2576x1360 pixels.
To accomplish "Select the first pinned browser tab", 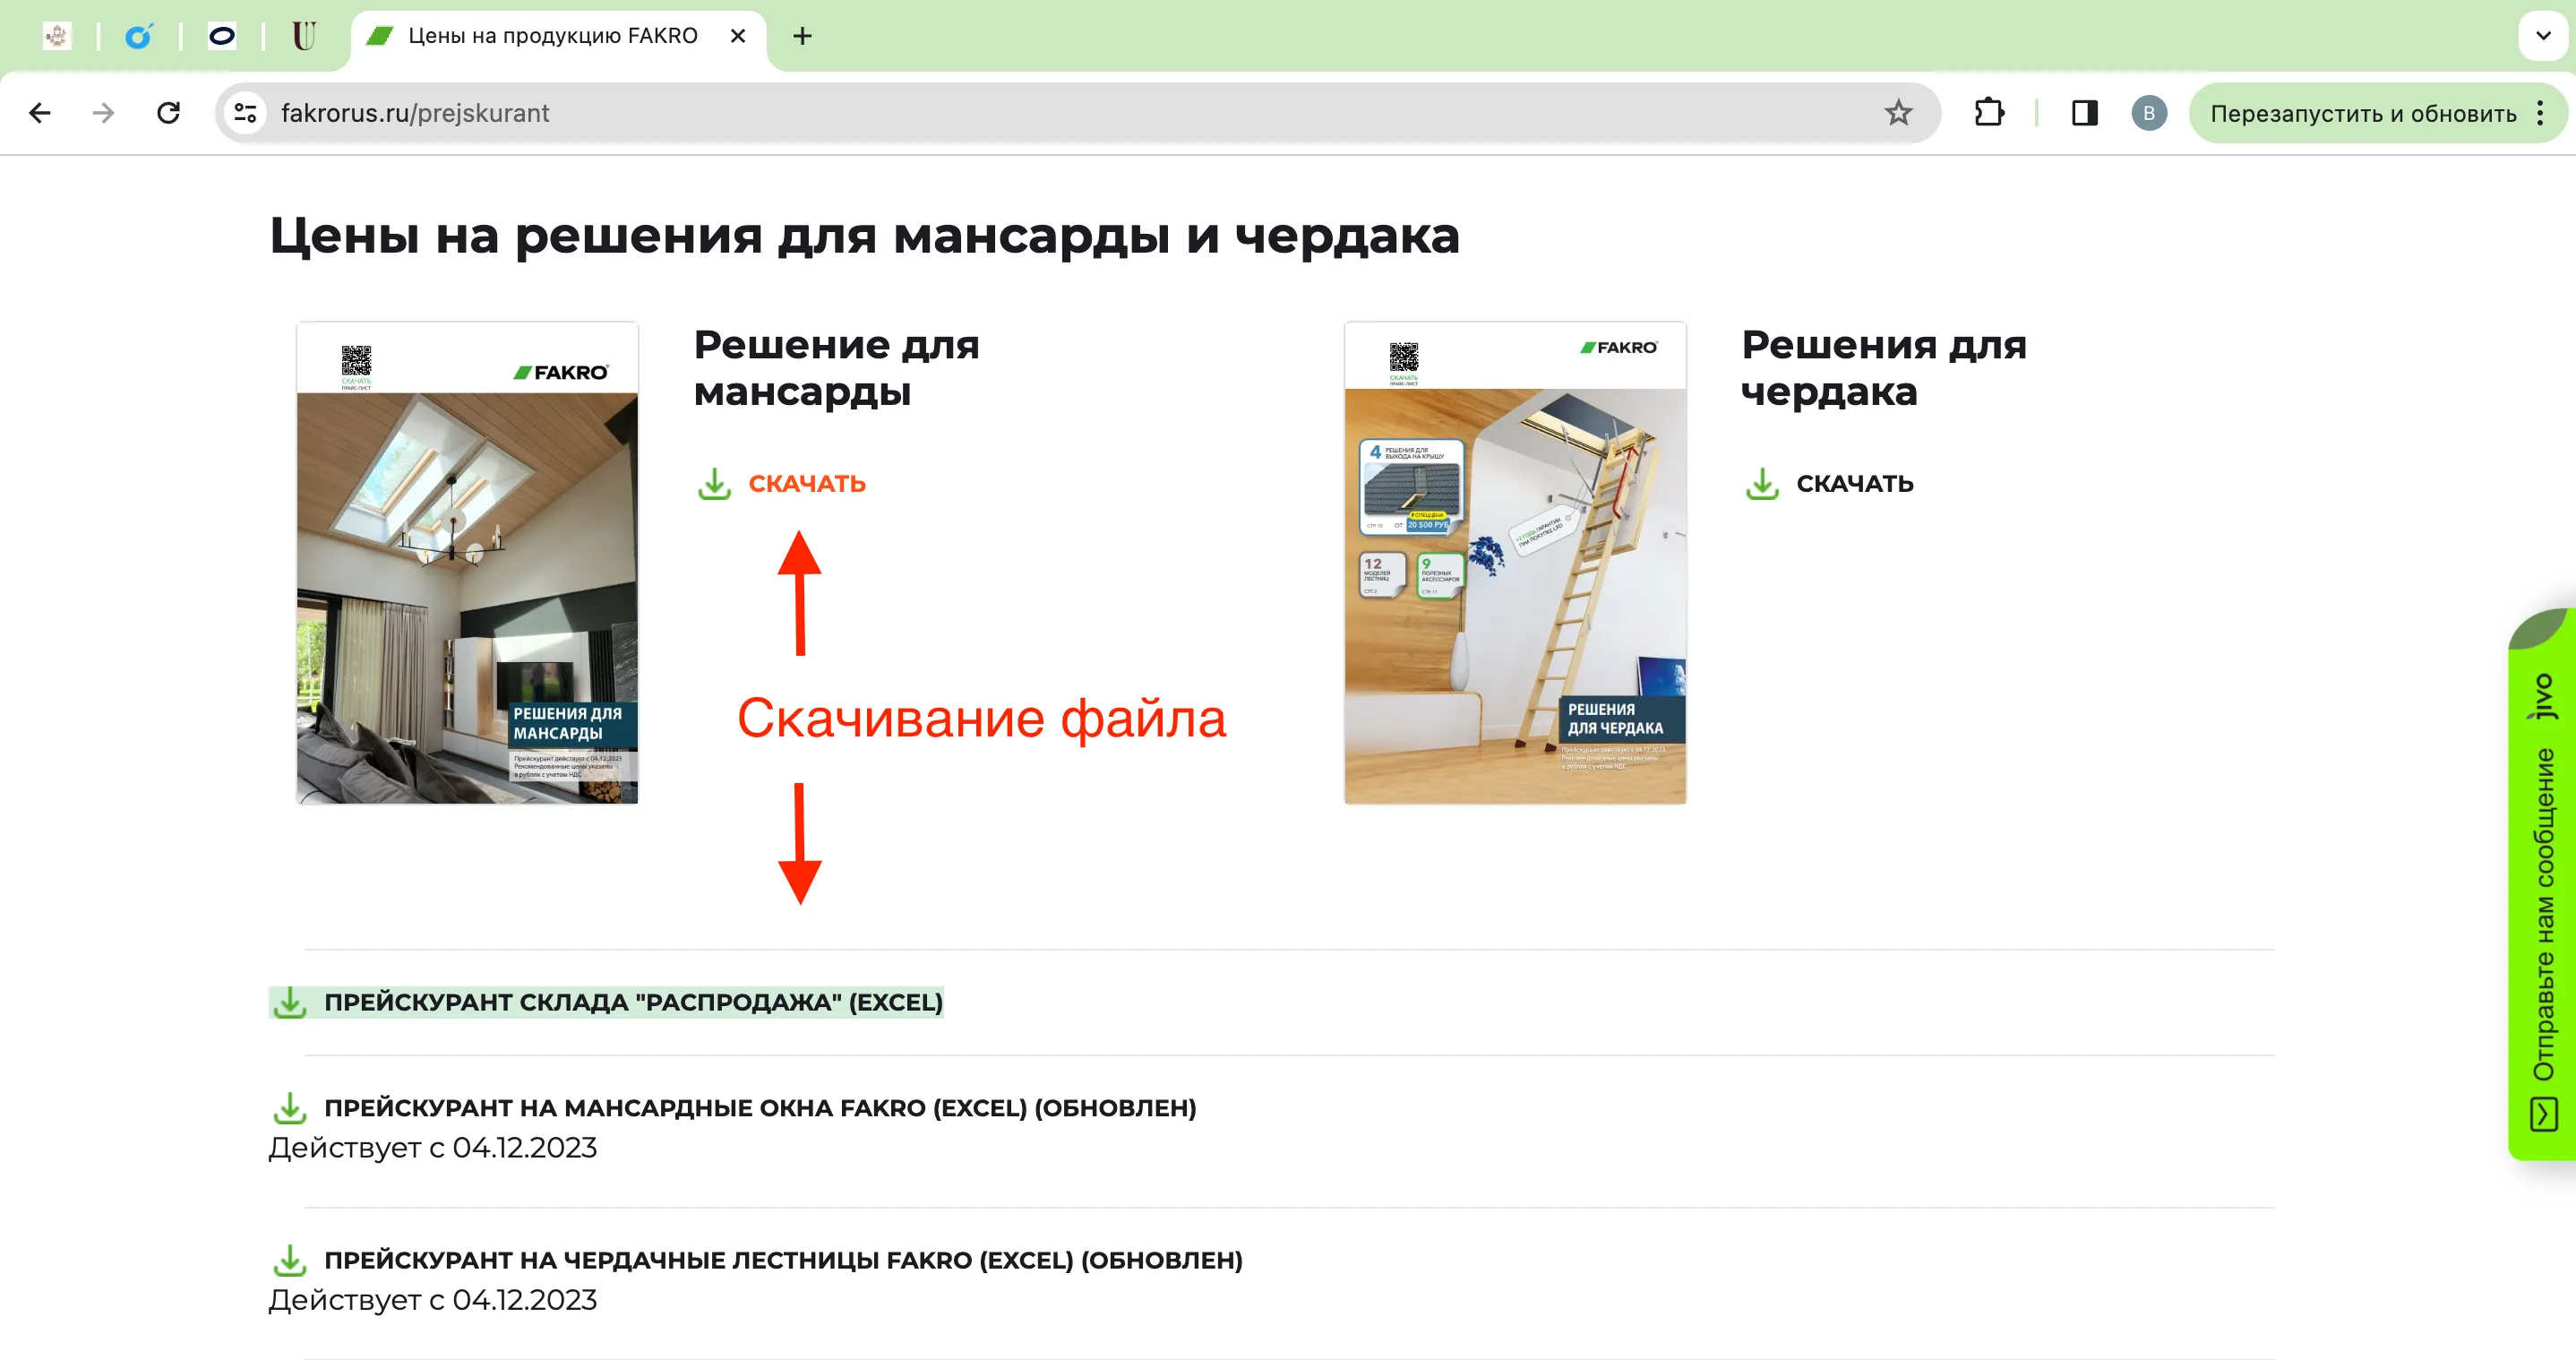I will 56,36.
